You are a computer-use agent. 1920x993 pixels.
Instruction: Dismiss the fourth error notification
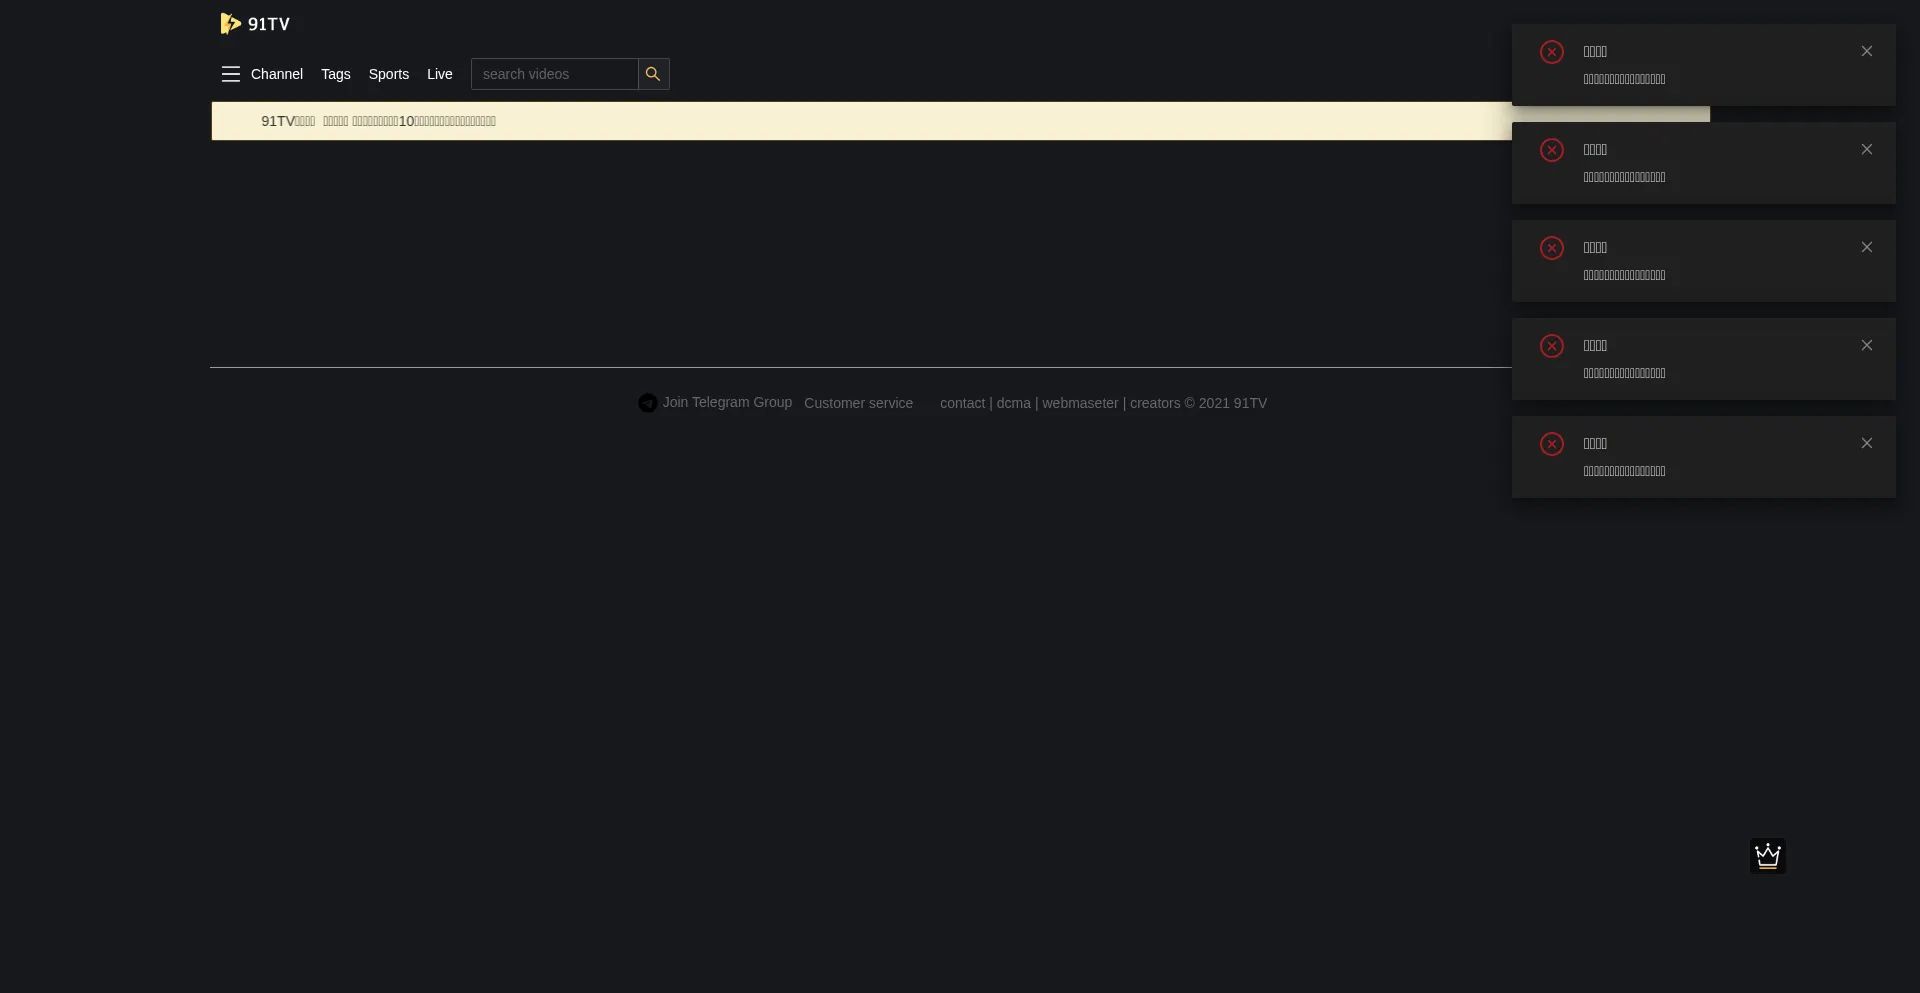click(1866, 346)
